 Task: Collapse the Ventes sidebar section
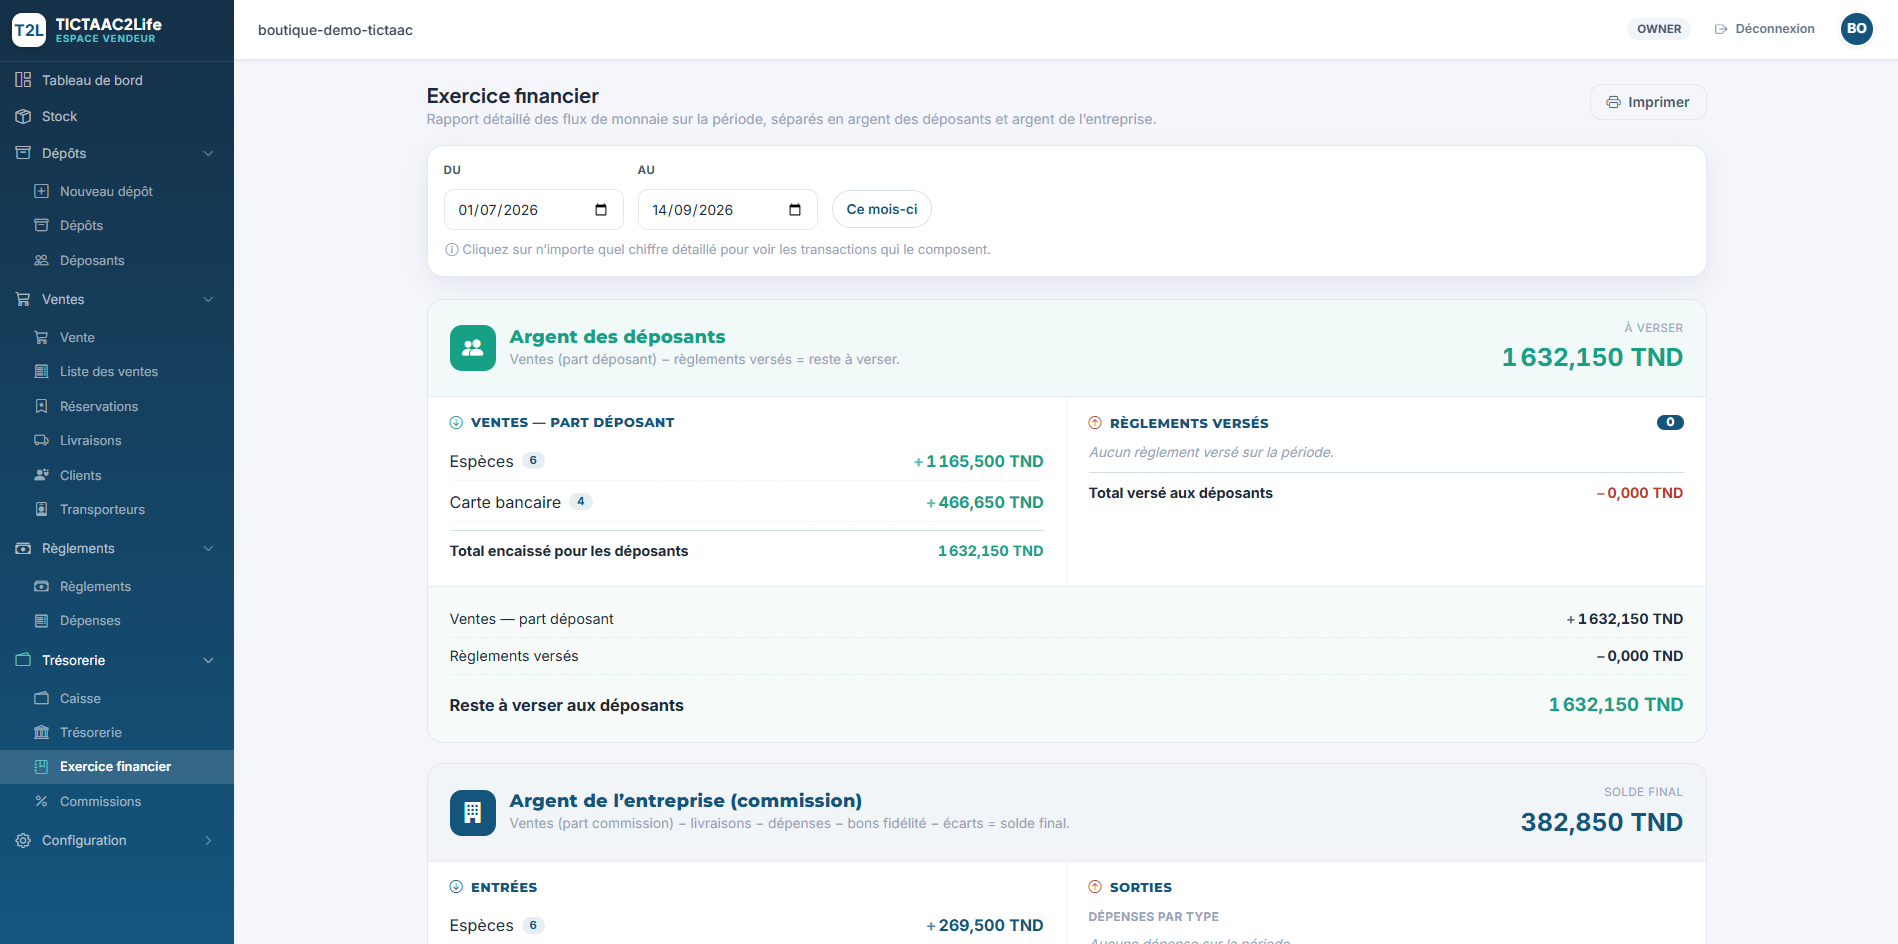[x=208, y=299]
